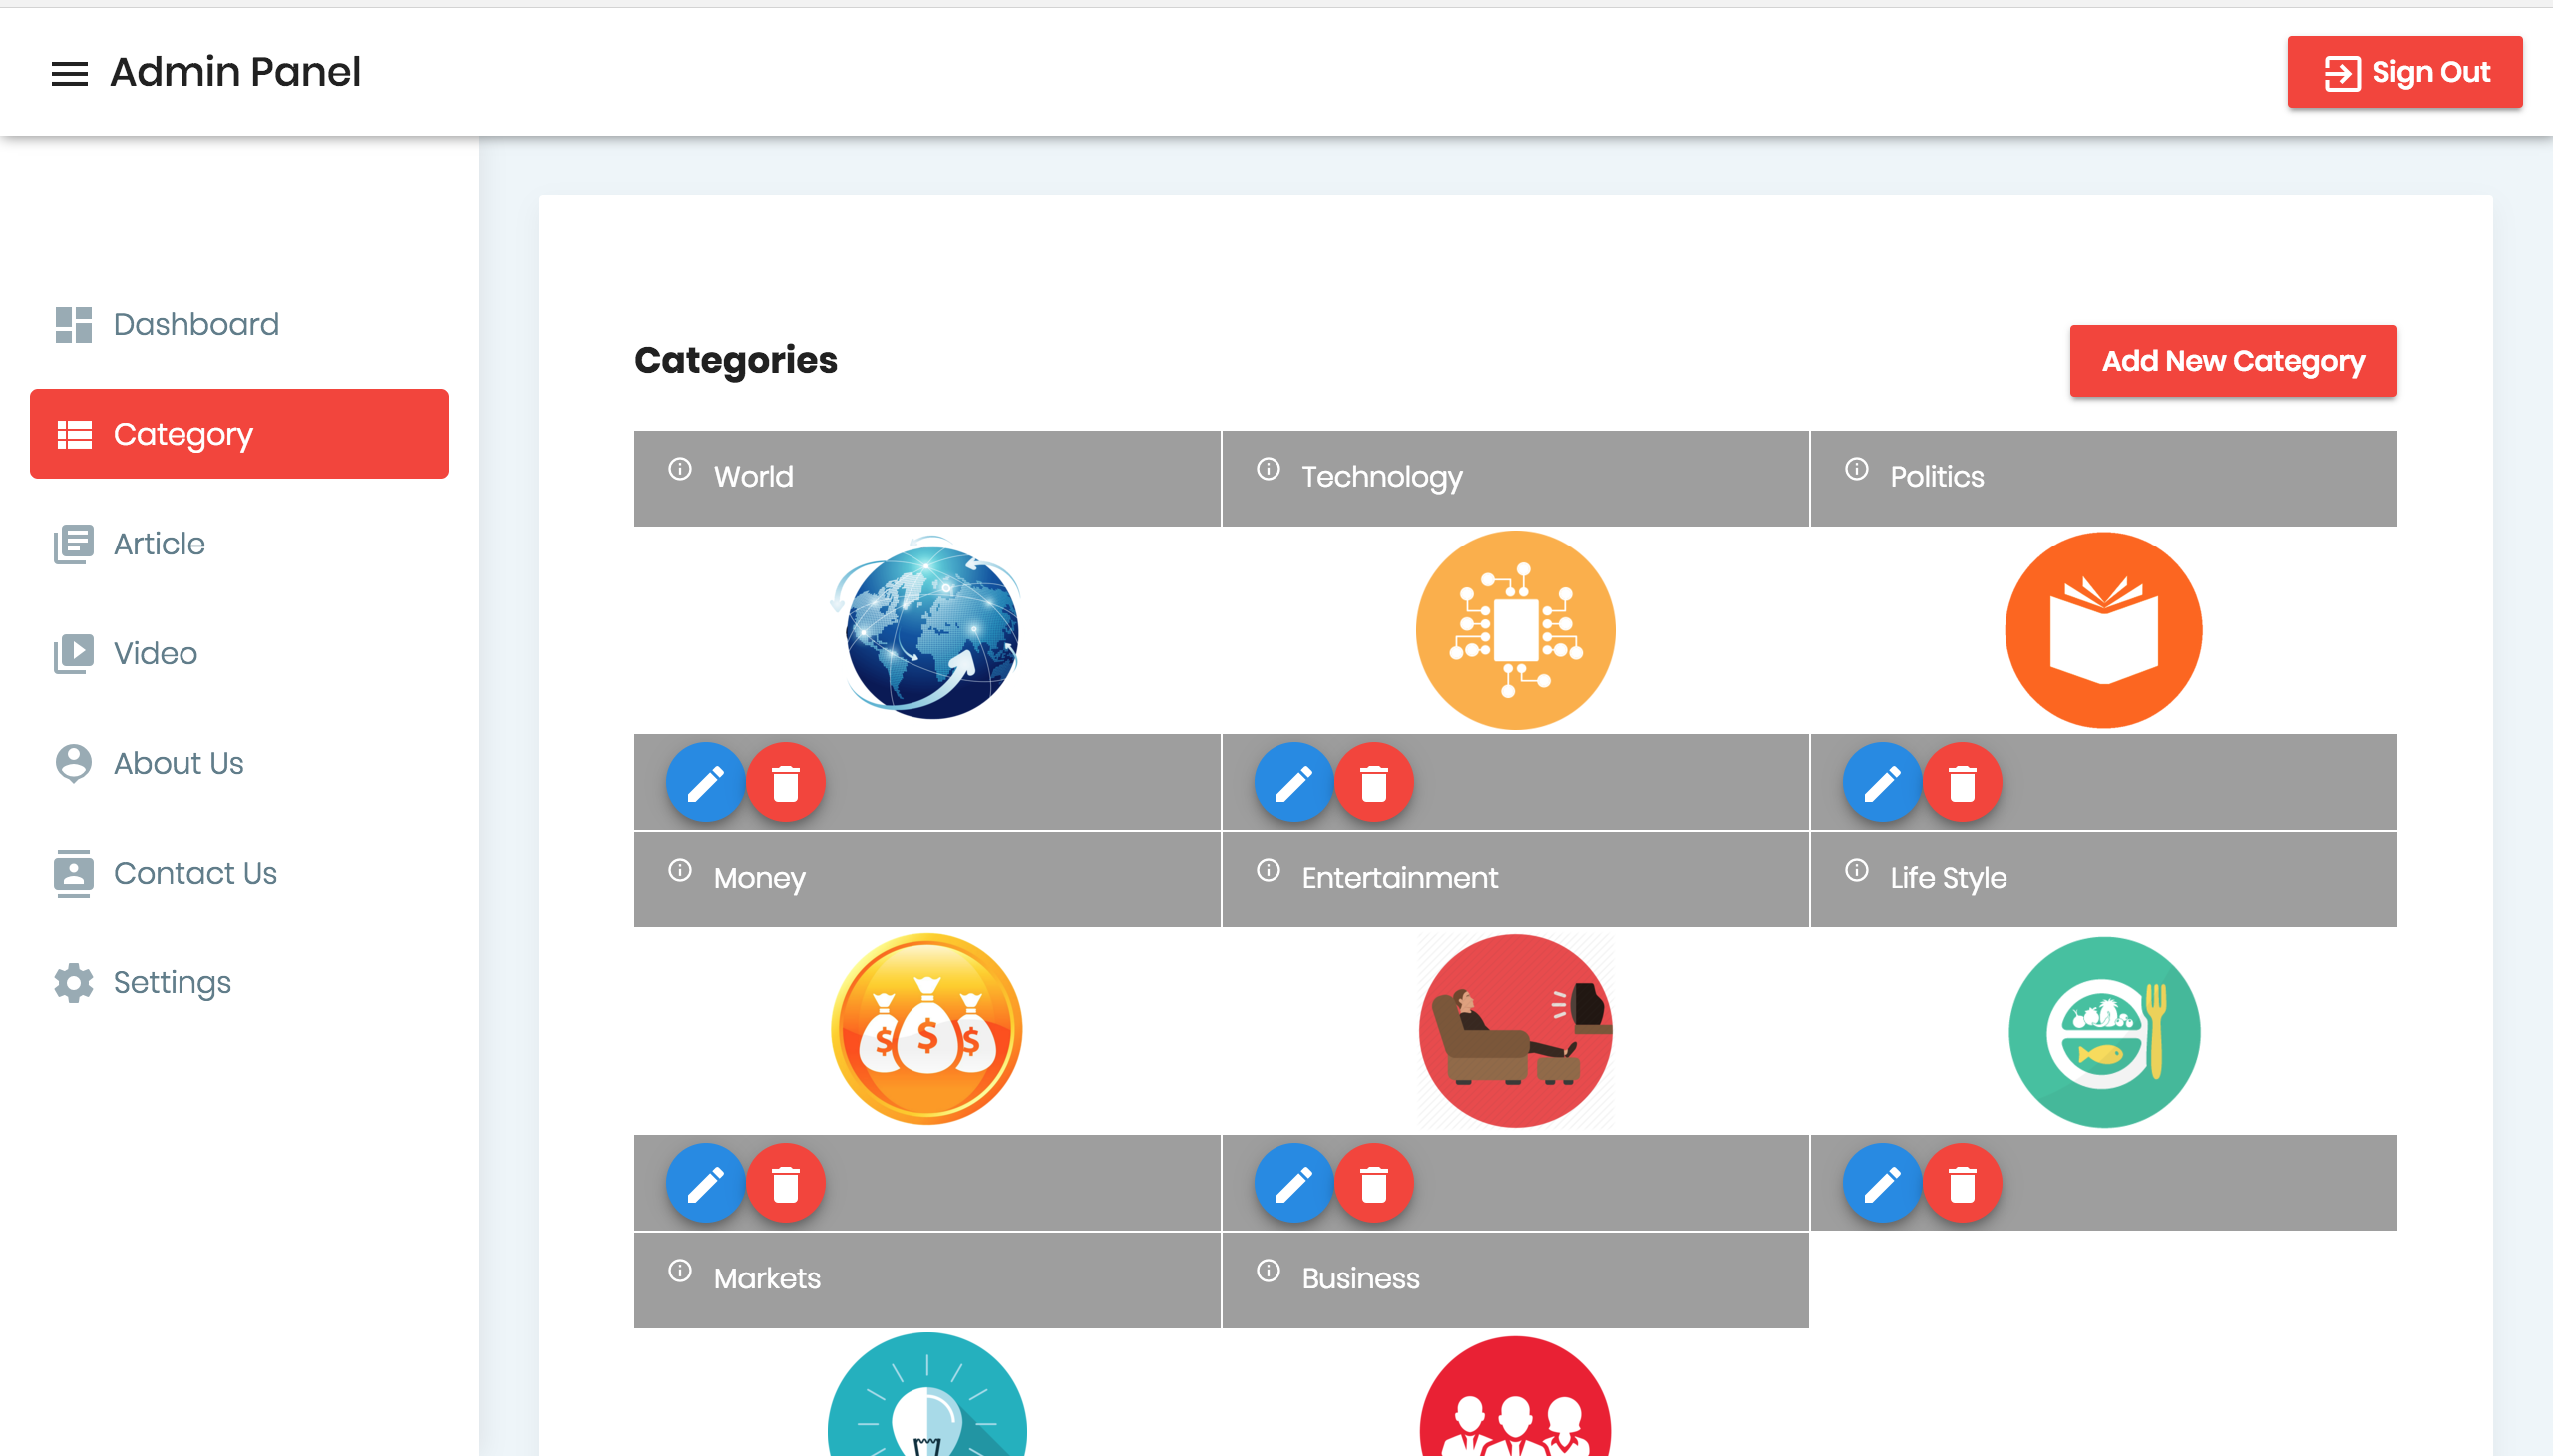The width and height of the screenshot is (2553, 1456).
Task: Click the info icon beside Markets
Action: (680, 1271)
